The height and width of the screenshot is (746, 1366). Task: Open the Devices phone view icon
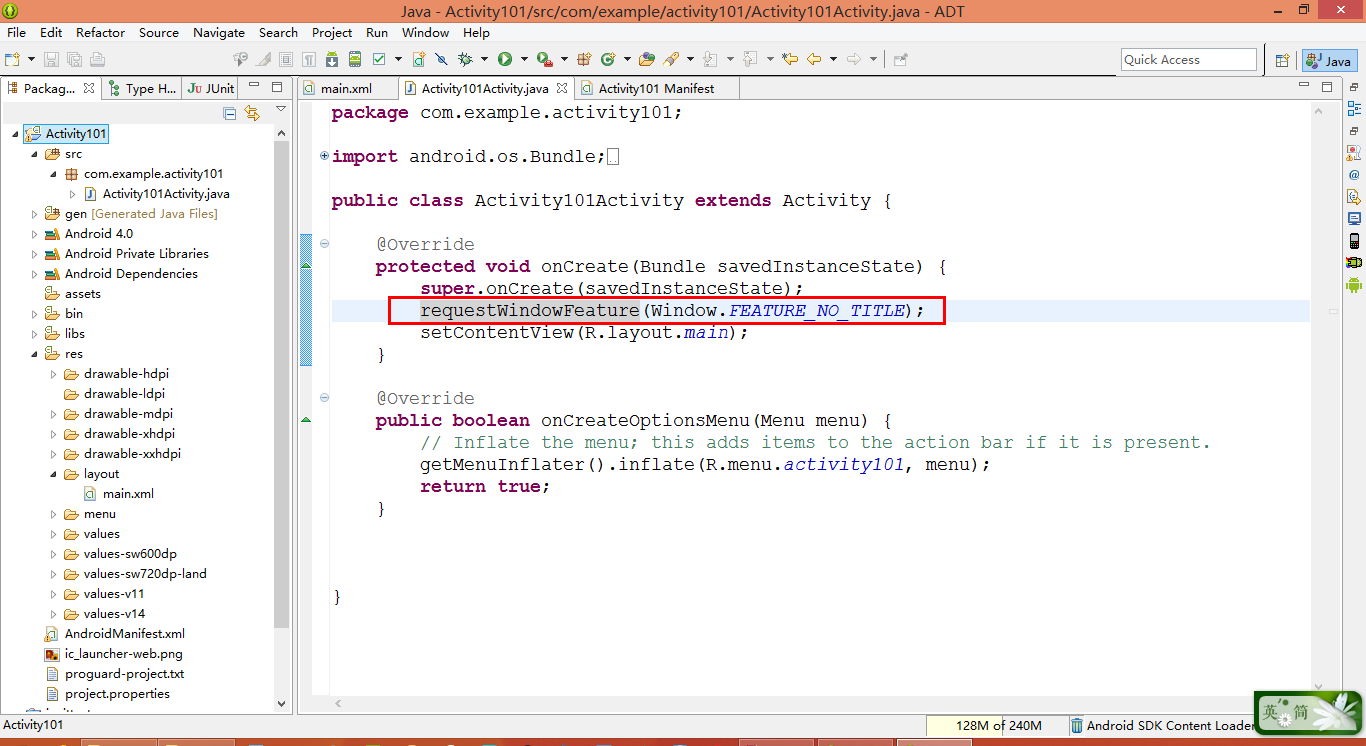point(1354,240)
